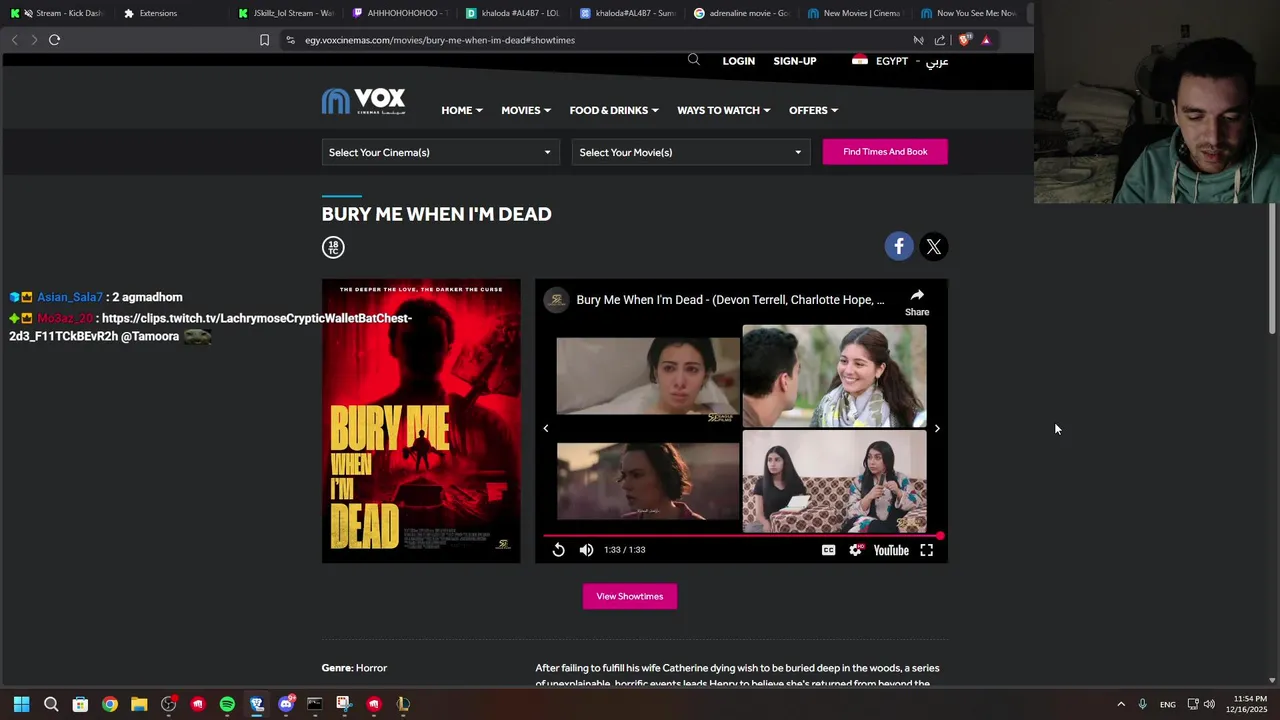
Task: Expand the HOME menu
Action: (462, 110)
